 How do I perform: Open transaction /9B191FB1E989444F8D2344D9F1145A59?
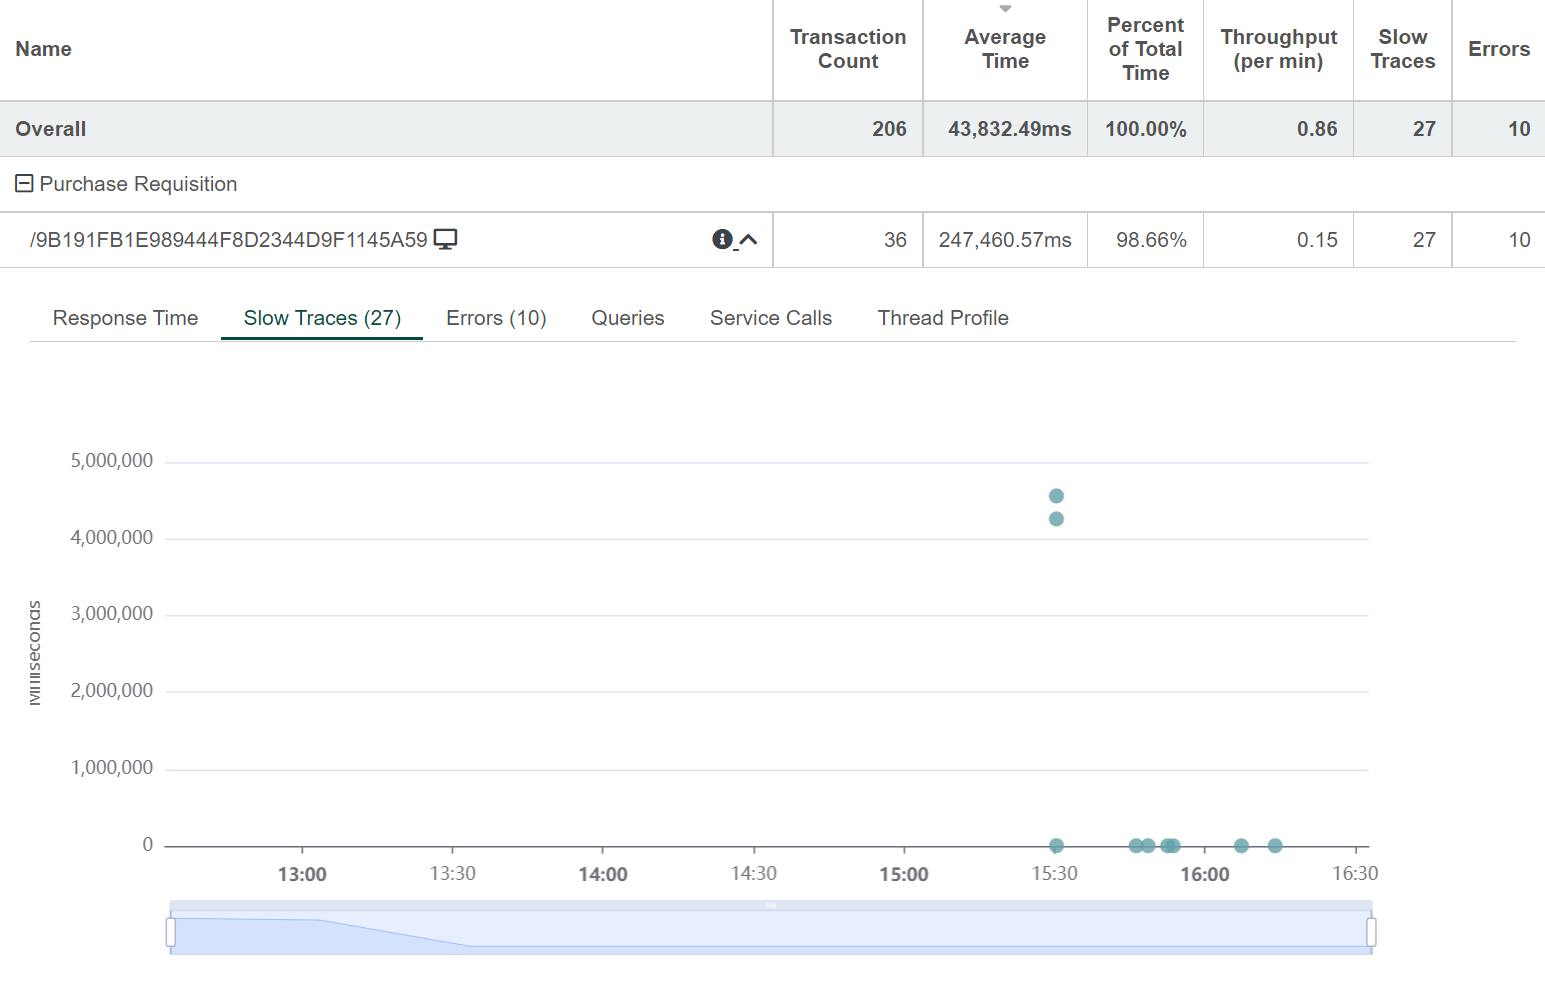point(229,240)
